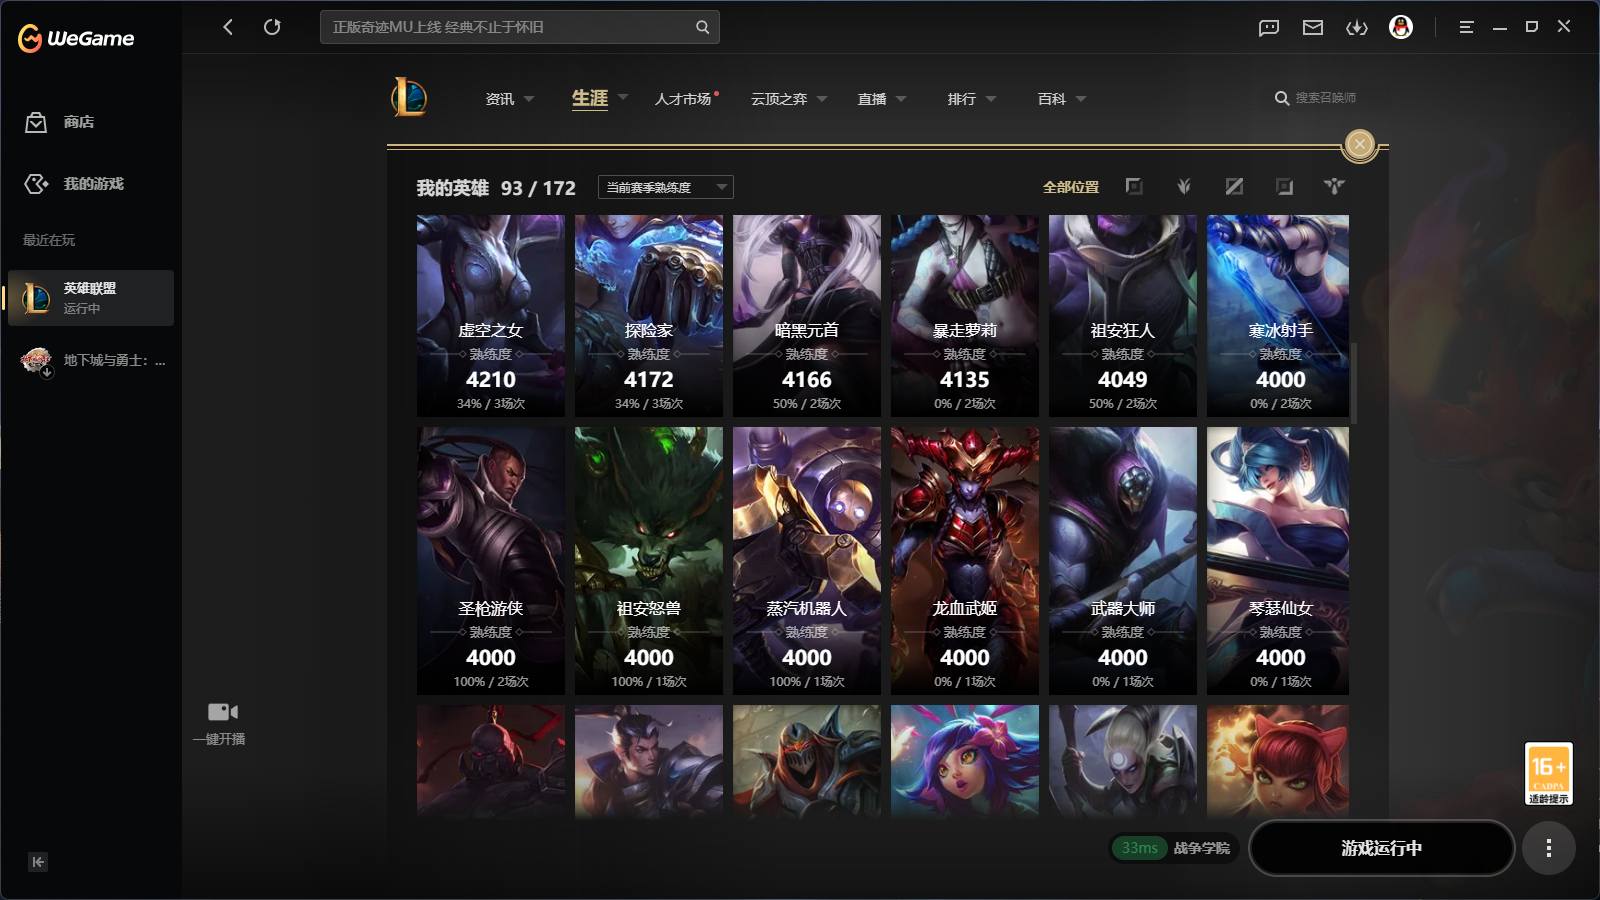
Task: Click the hero list vertical scrollbar
Action: pos(1354,383)
